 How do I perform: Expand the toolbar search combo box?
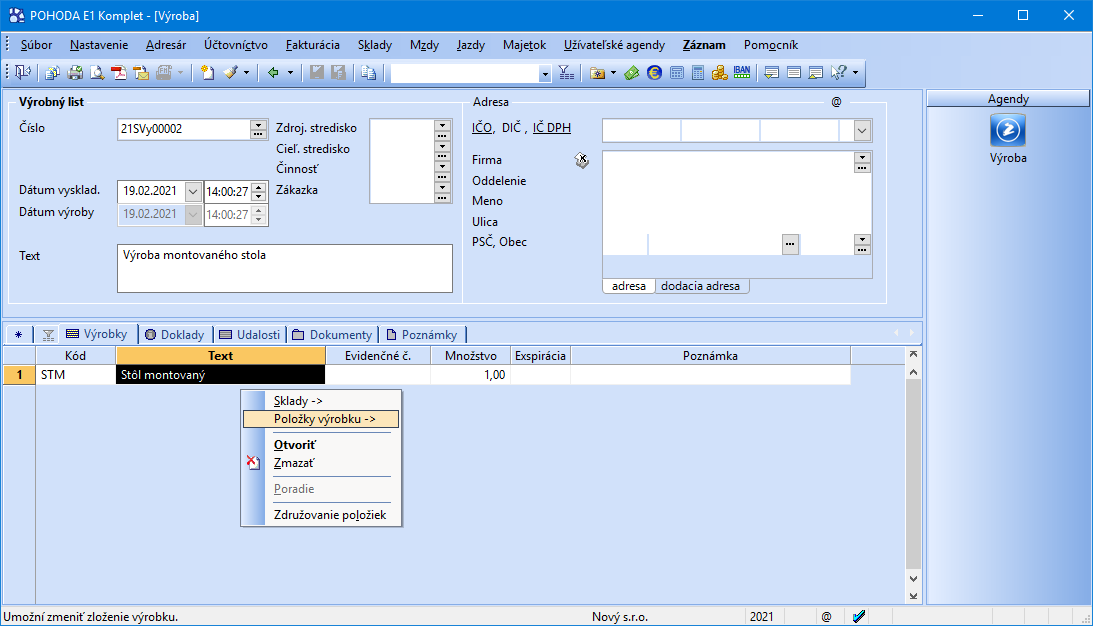tap(545, 74)
